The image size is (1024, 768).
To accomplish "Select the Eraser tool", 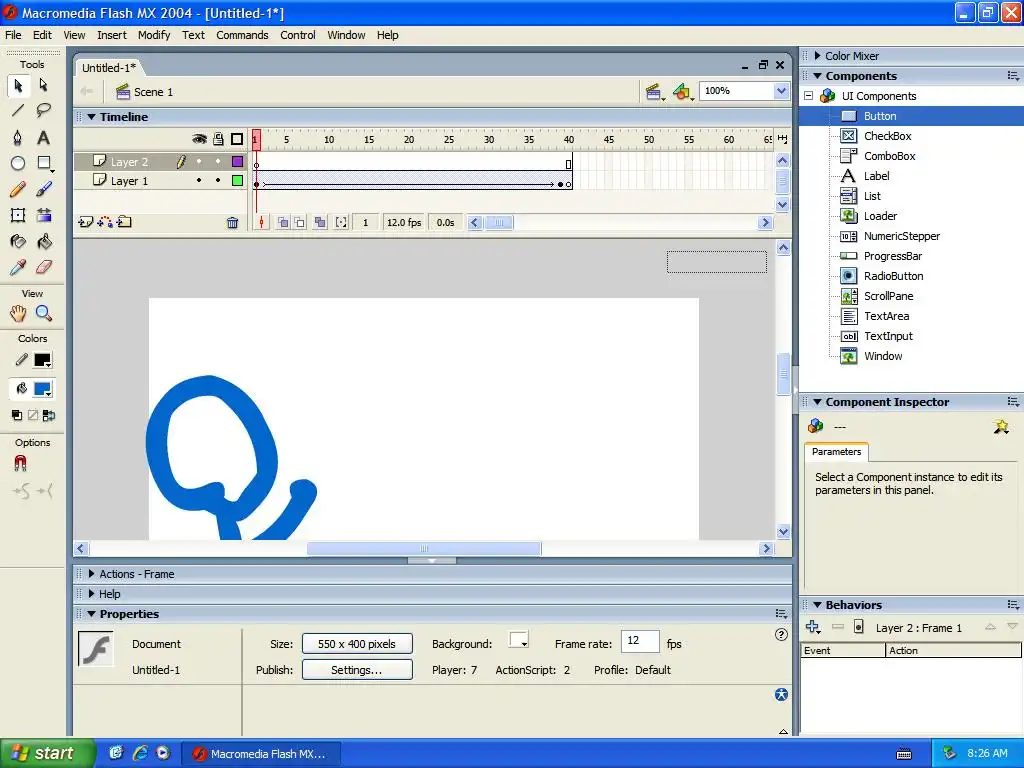I will (x=44, y=267).
